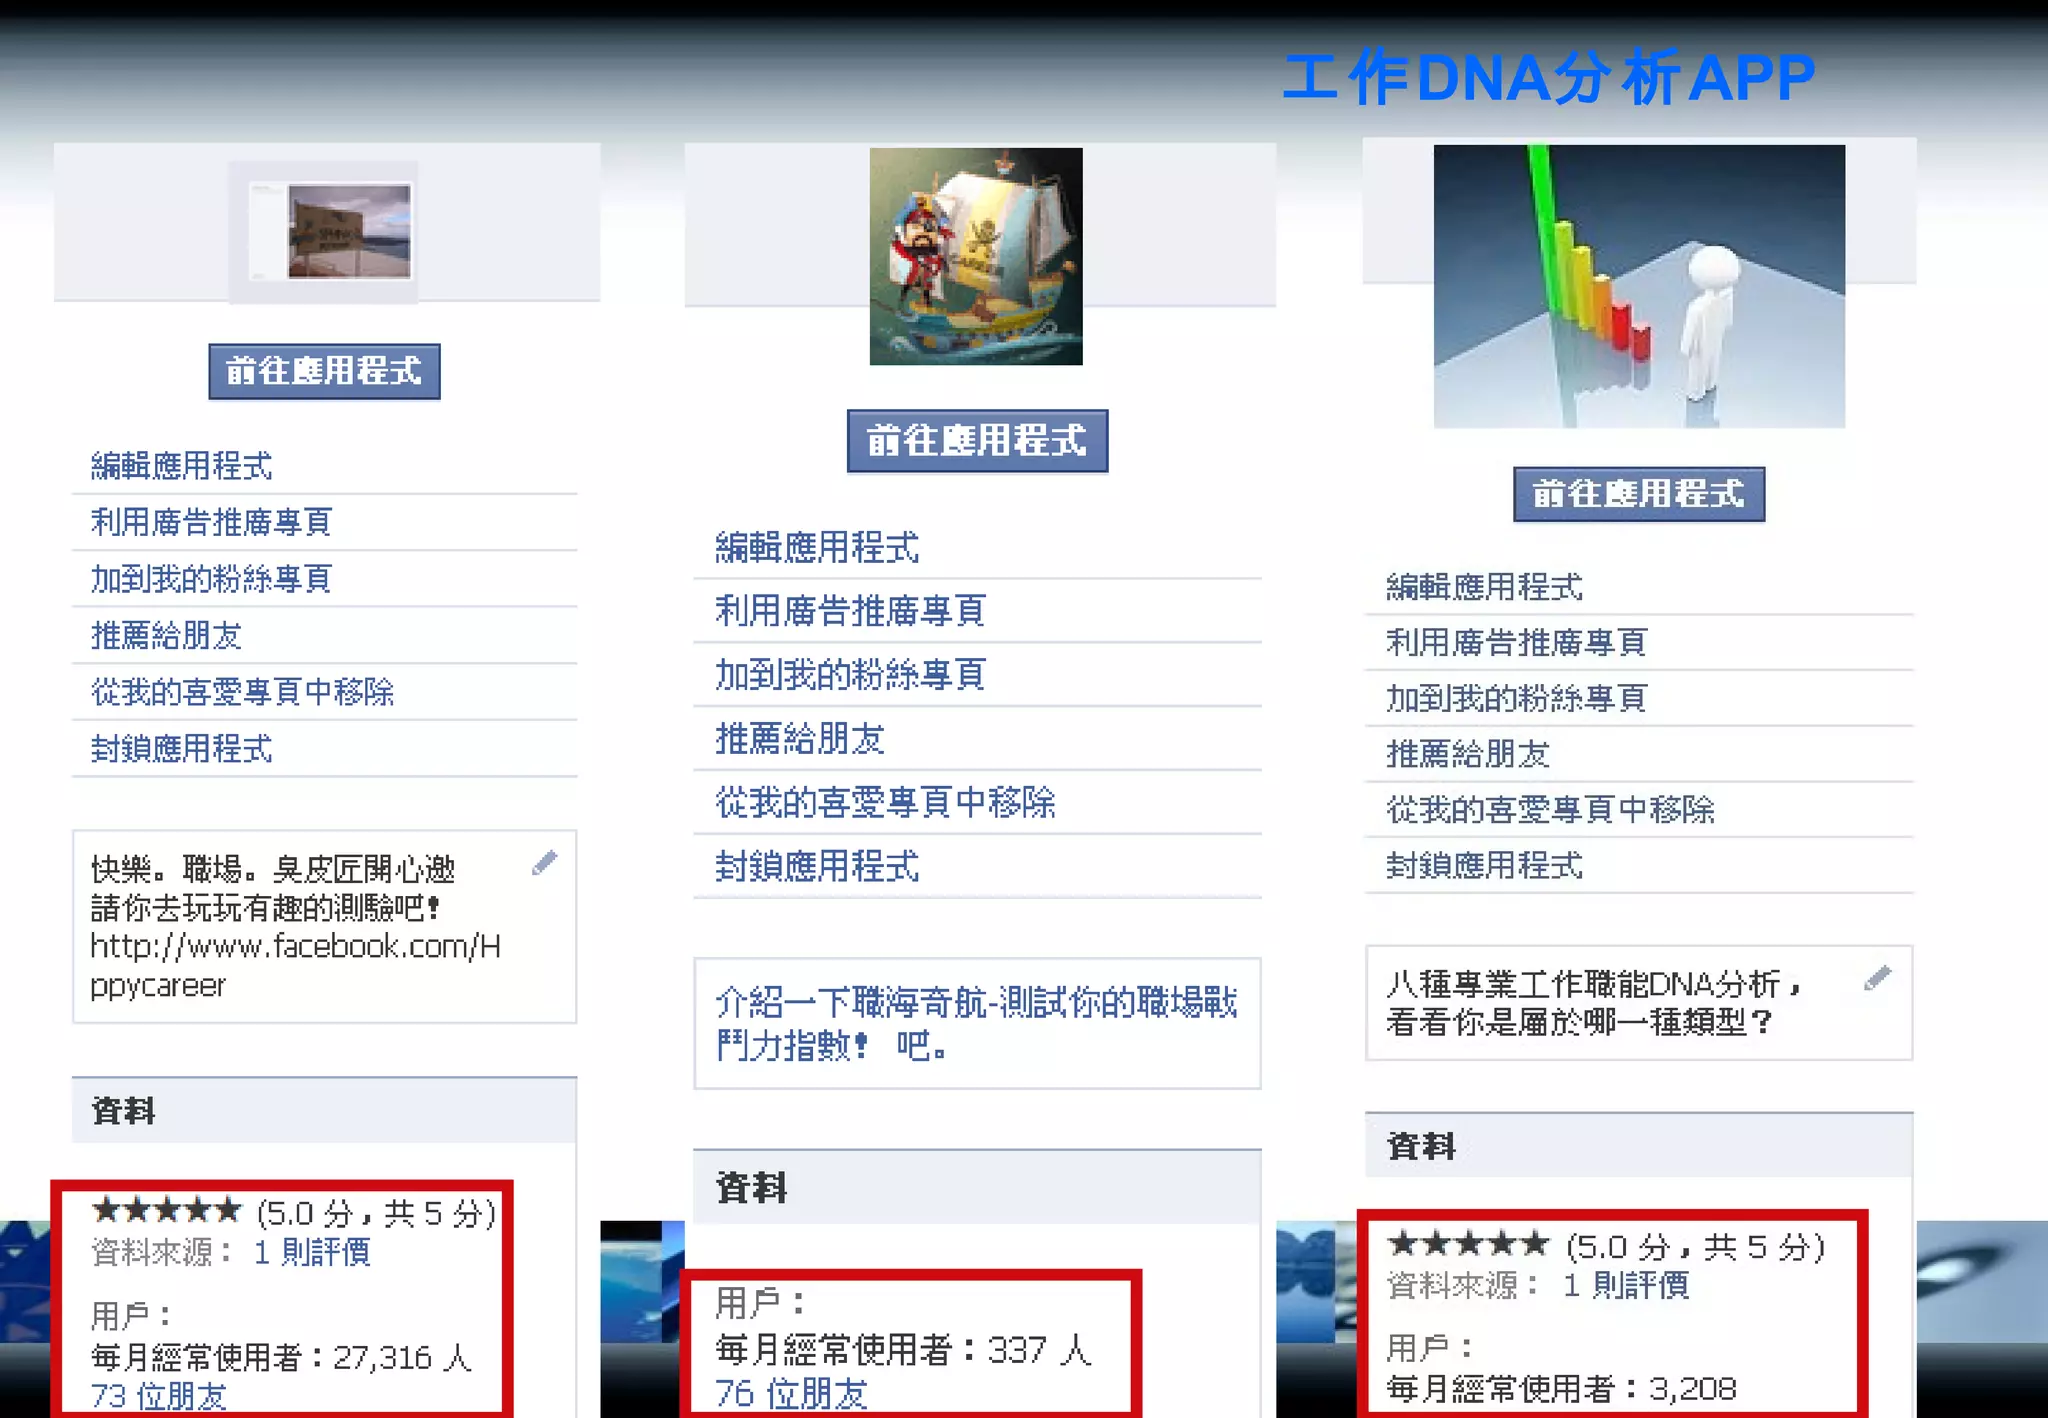Open the bar chart figure app picture

[x=1639, y=286]
